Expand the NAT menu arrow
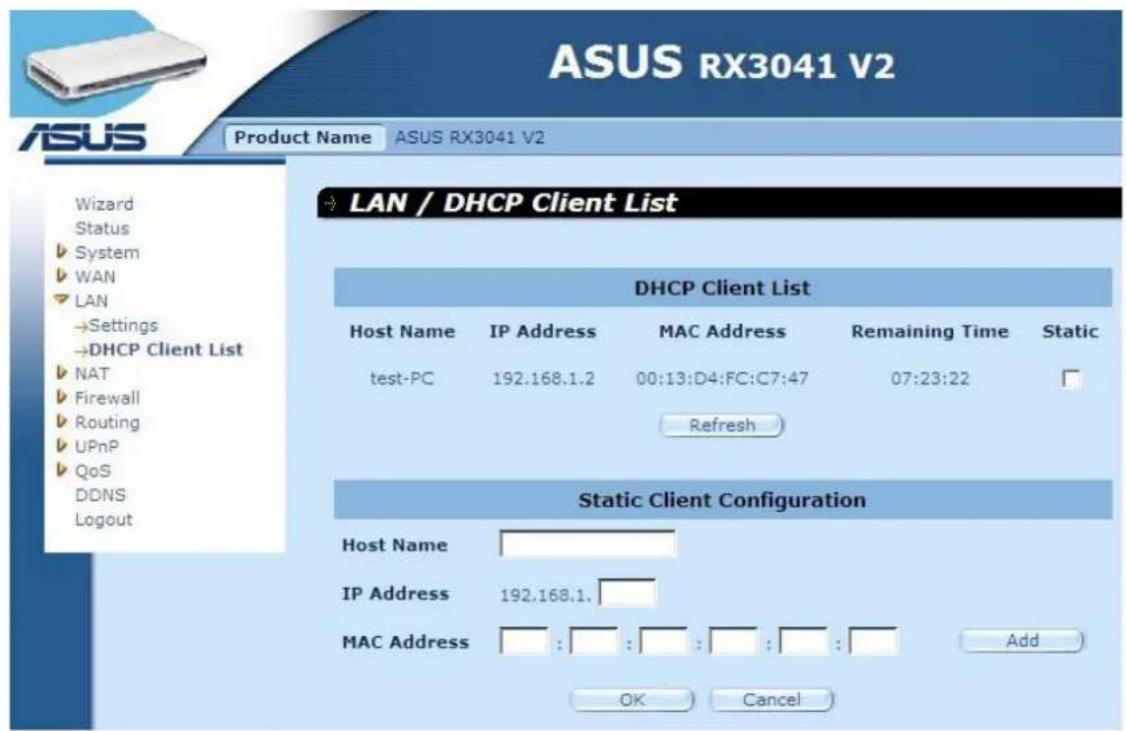1126x731 pixels. [x=62, y=373]
